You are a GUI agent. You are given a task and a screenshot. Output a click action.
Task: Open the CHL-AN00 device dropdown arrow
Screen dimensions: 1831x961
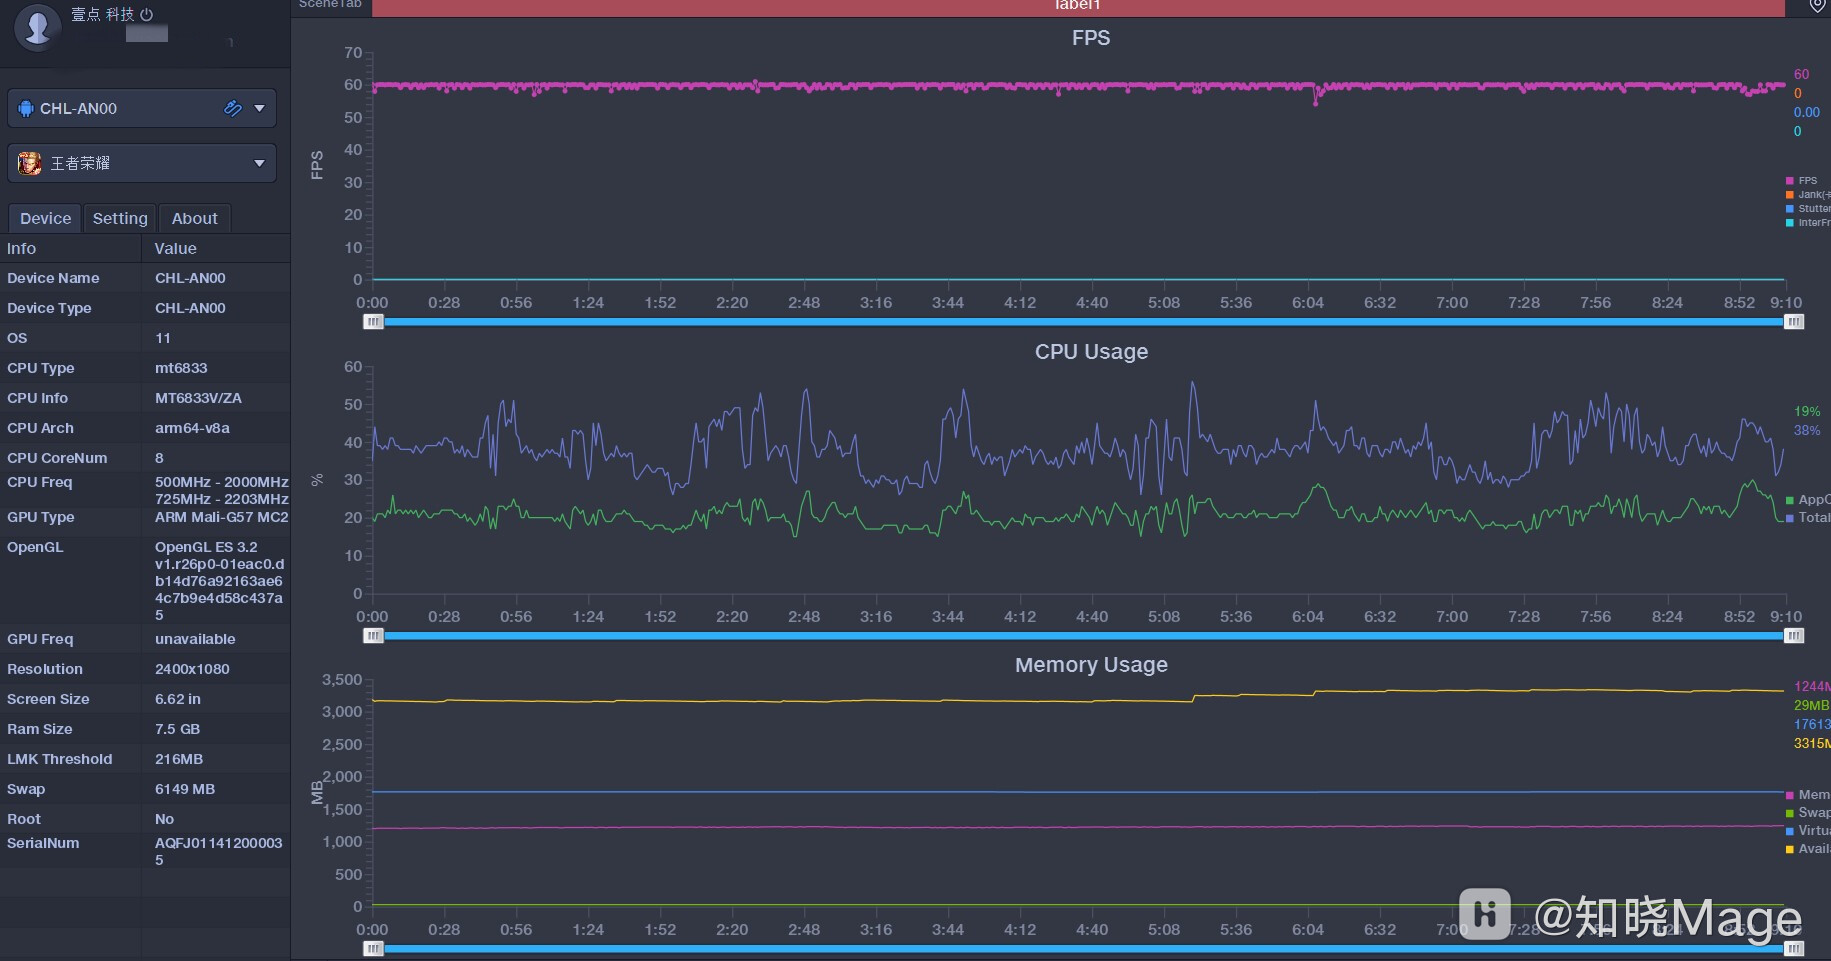pyautogui.click(x=260, y=108)
